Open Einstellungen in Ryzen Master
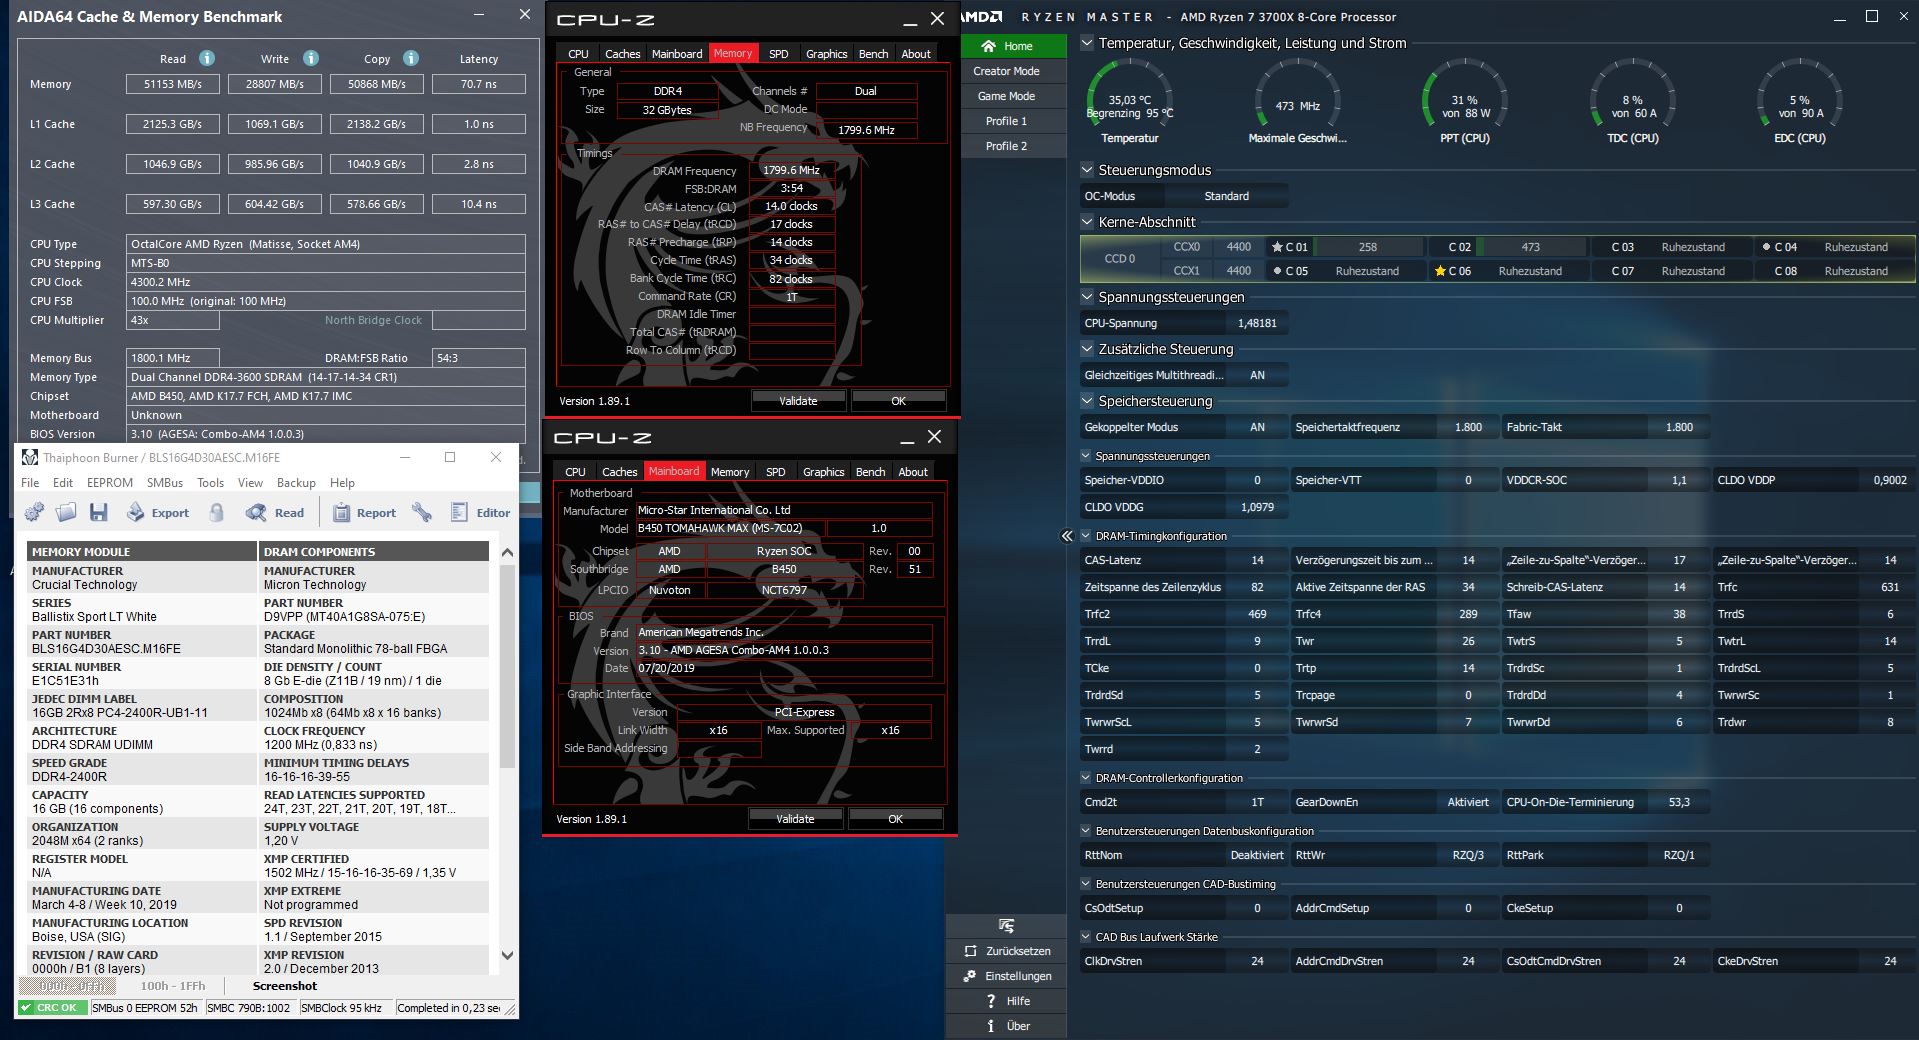This screenshot has height=1040, width=1919. [1007, 976]
